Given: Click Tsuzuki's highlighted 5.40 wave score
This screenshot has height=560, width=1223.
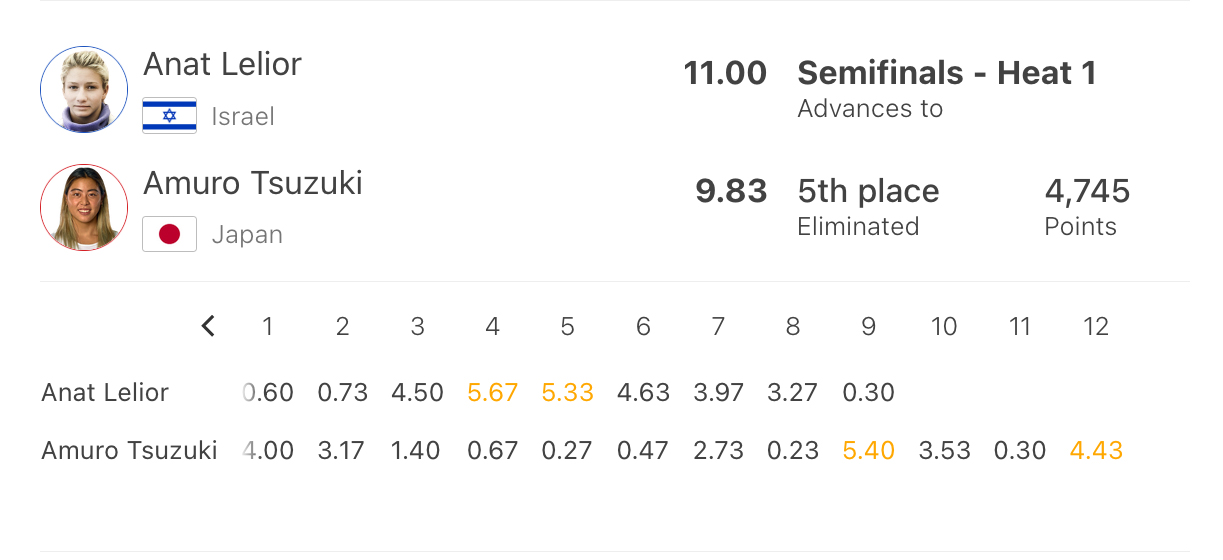Looking at the screenshot, I should click(868, 451).
